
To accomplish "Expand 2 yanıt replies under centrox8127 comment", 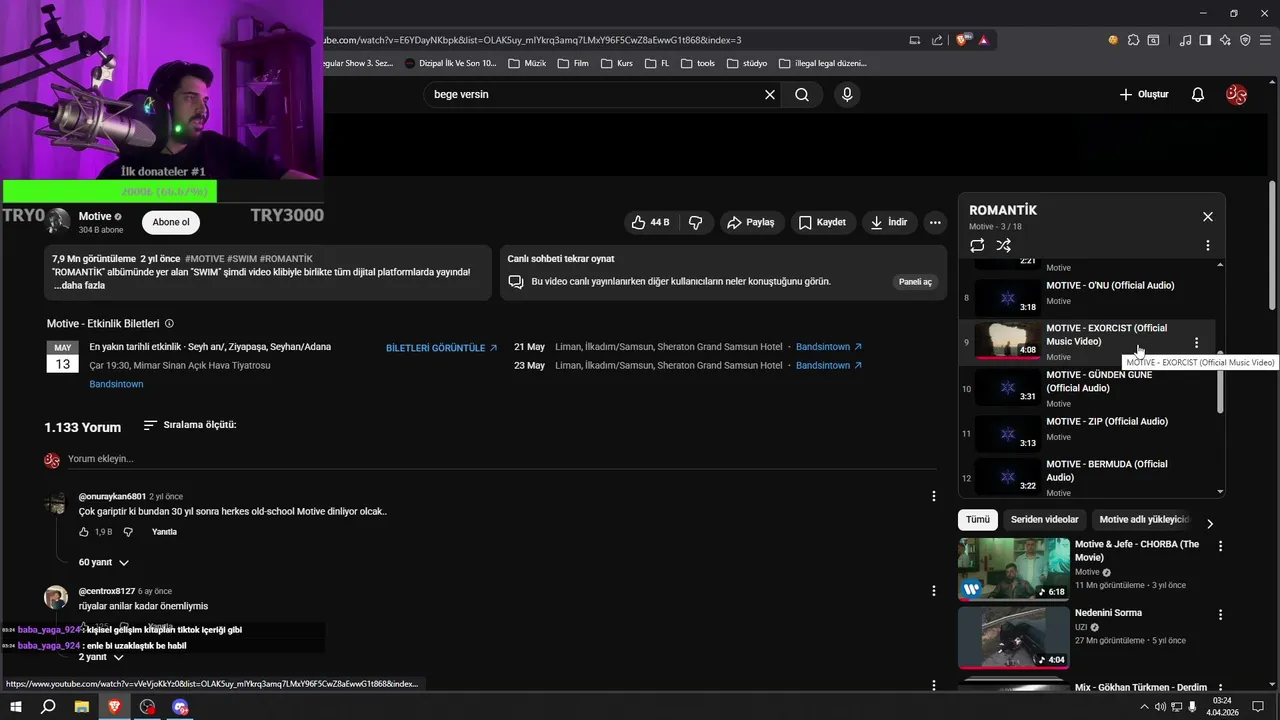I will 101,657.
